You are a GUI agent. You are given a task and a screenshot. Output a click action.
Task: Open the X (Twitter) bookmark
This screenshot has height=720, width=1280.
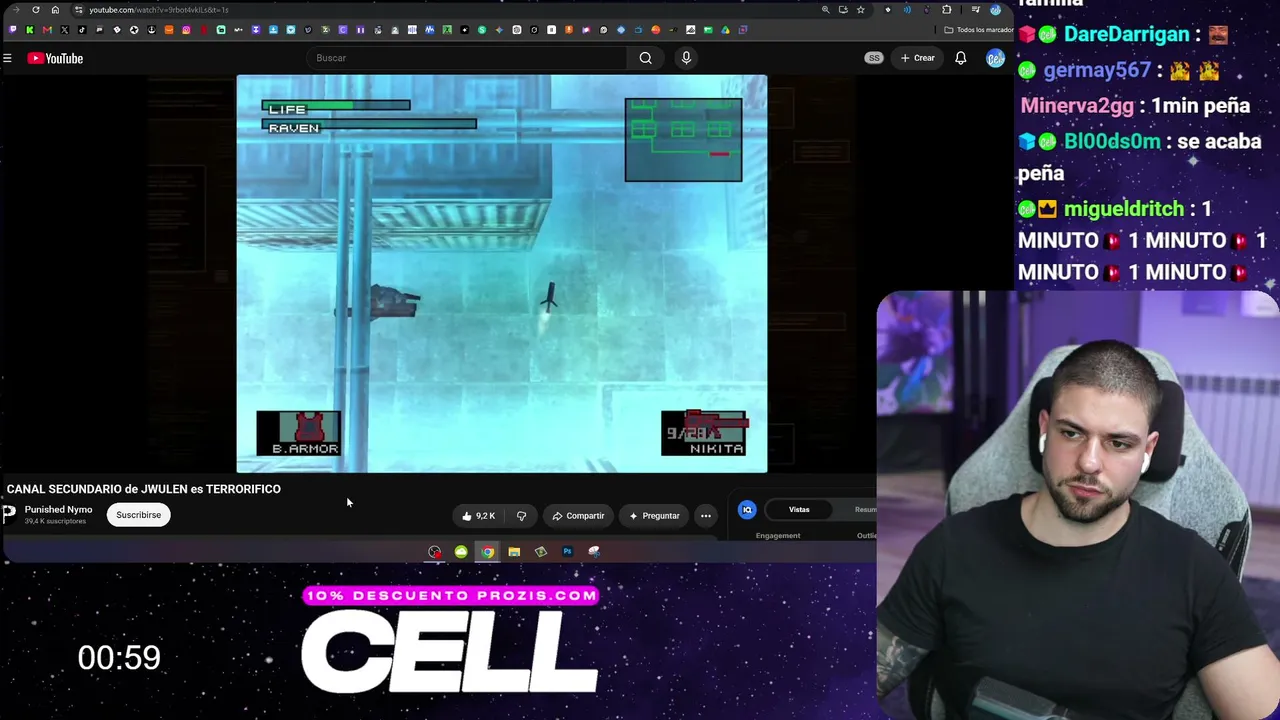(x=64, y=30)
